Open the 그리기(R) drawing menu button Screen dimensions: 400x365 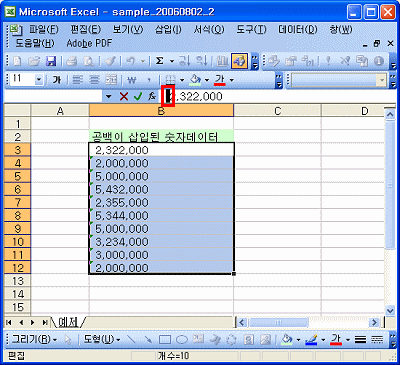tap(34, 340)
